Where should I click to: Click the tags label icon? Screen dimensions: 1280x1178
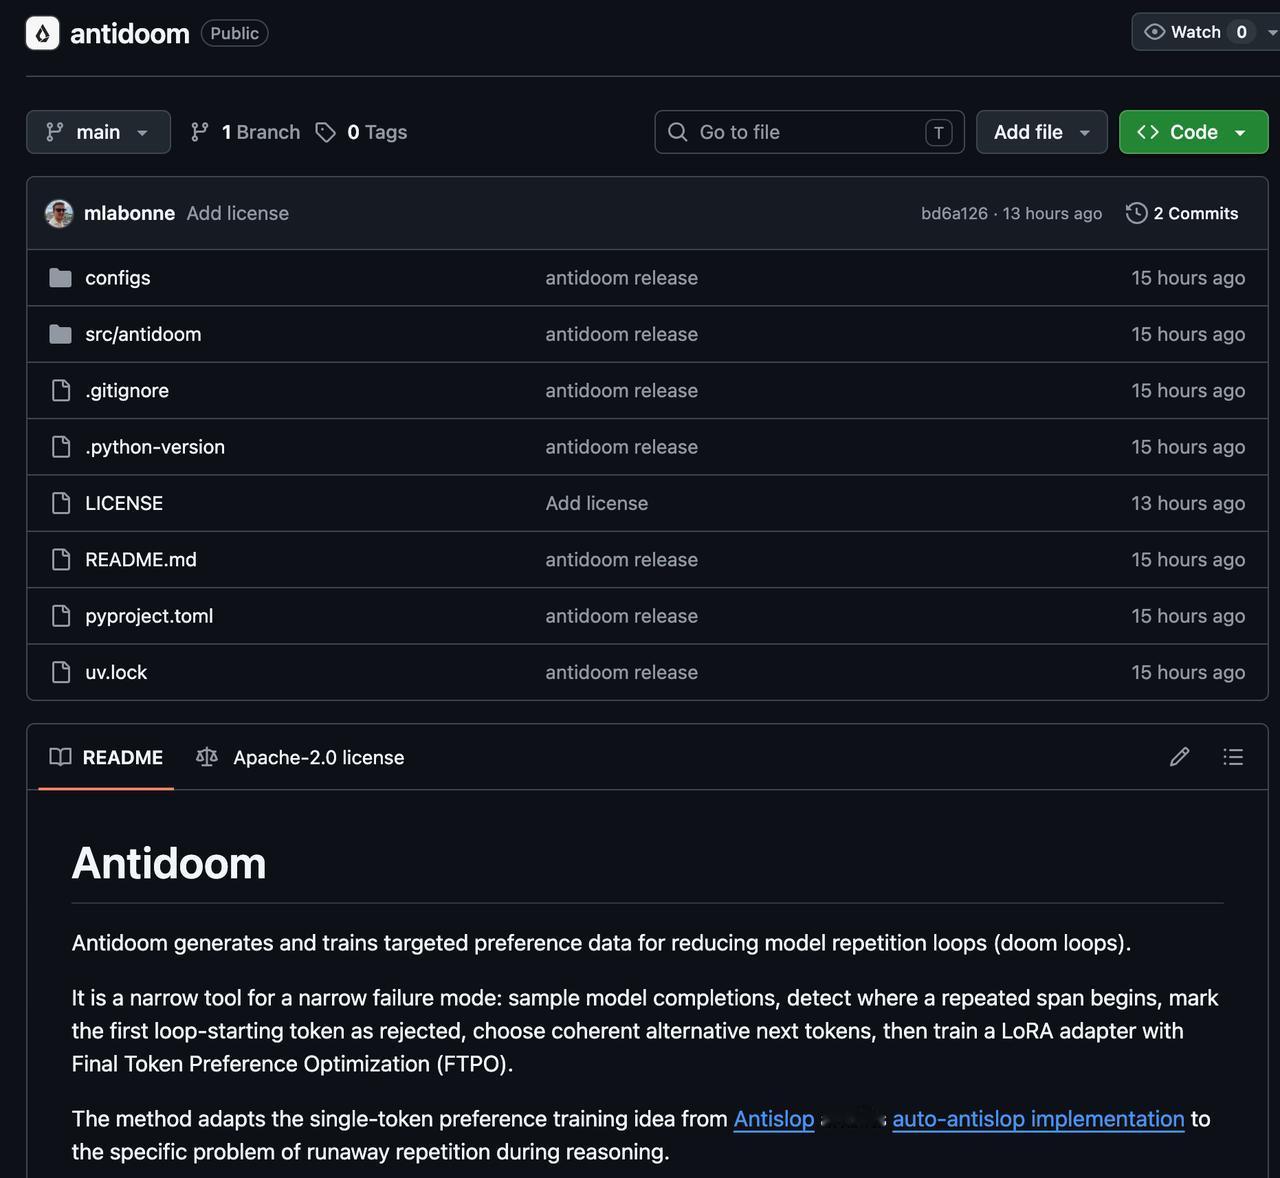[x=325, y=132]
